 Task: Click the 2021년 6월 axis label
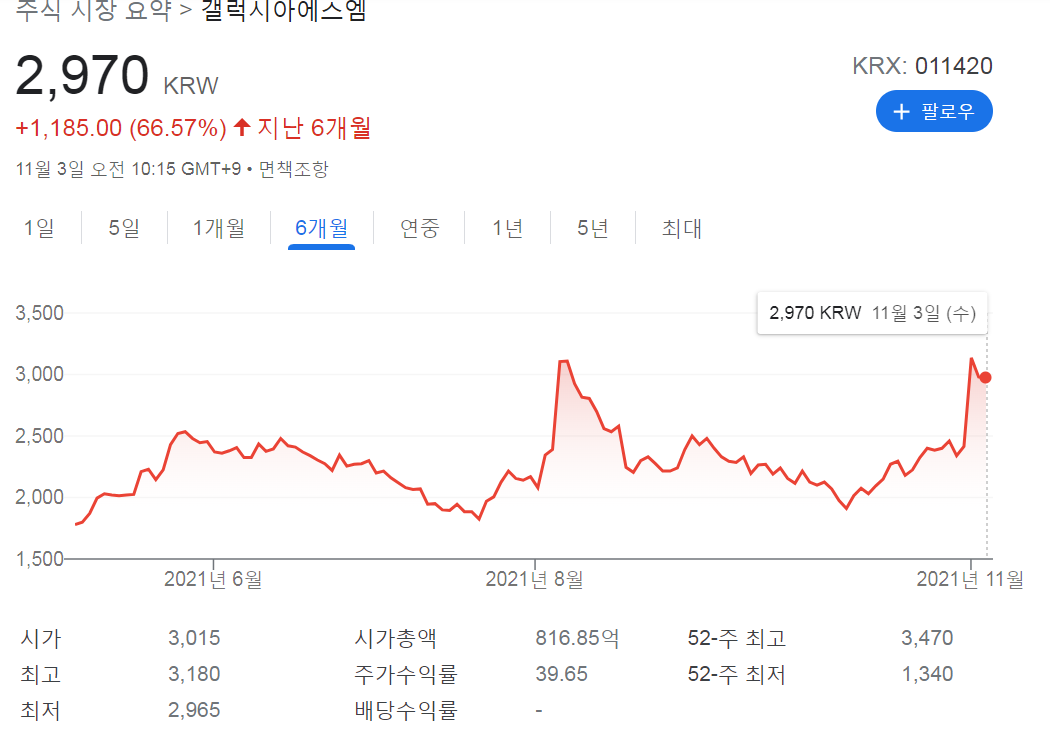(213, 579)
